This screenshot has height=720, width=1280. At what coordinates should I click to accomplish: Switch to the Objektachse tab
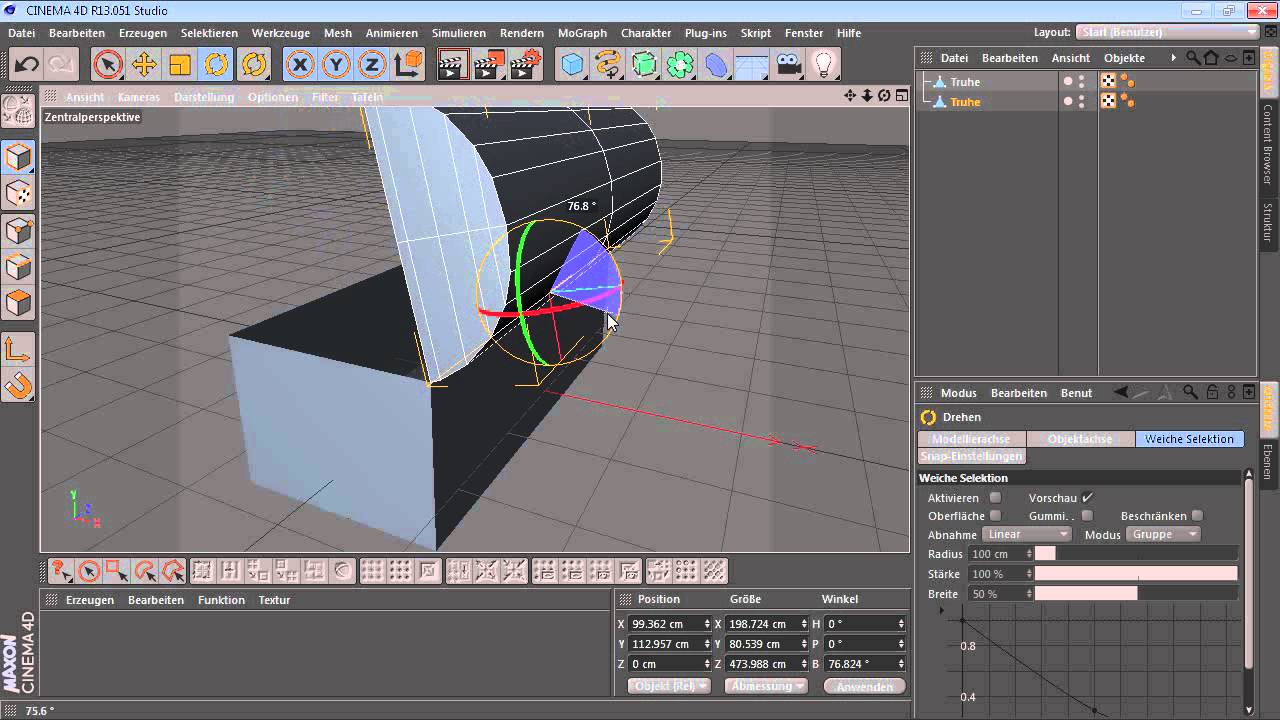point(1080,439)
